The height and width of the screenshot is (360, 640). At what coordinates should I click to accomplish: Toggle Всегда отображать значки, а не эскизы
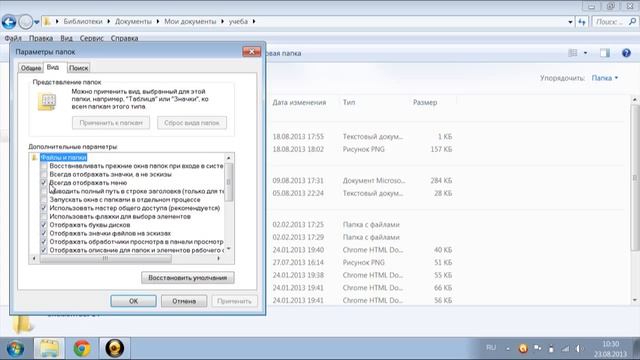(x=44, y=174)
